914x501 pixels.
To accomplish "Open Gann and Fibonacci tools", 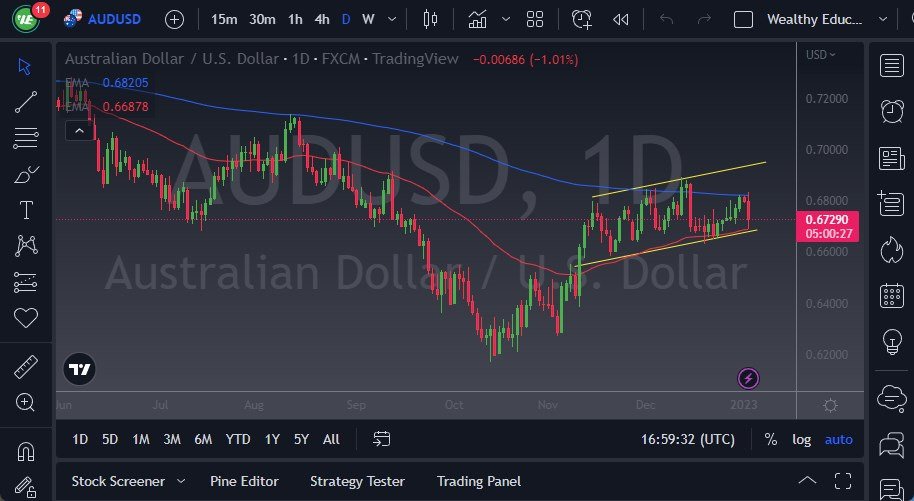I will click(26, 138).
